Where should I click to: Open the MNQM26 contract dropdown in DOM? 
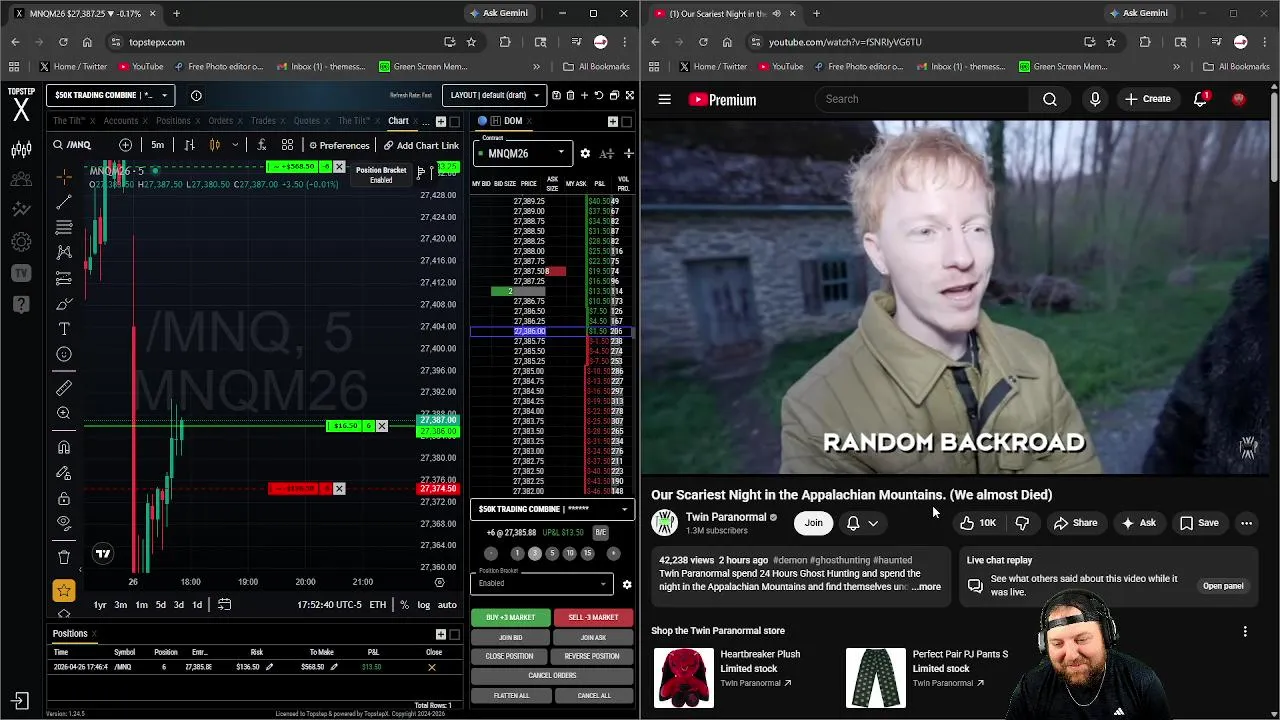click(x=524, y=153)
